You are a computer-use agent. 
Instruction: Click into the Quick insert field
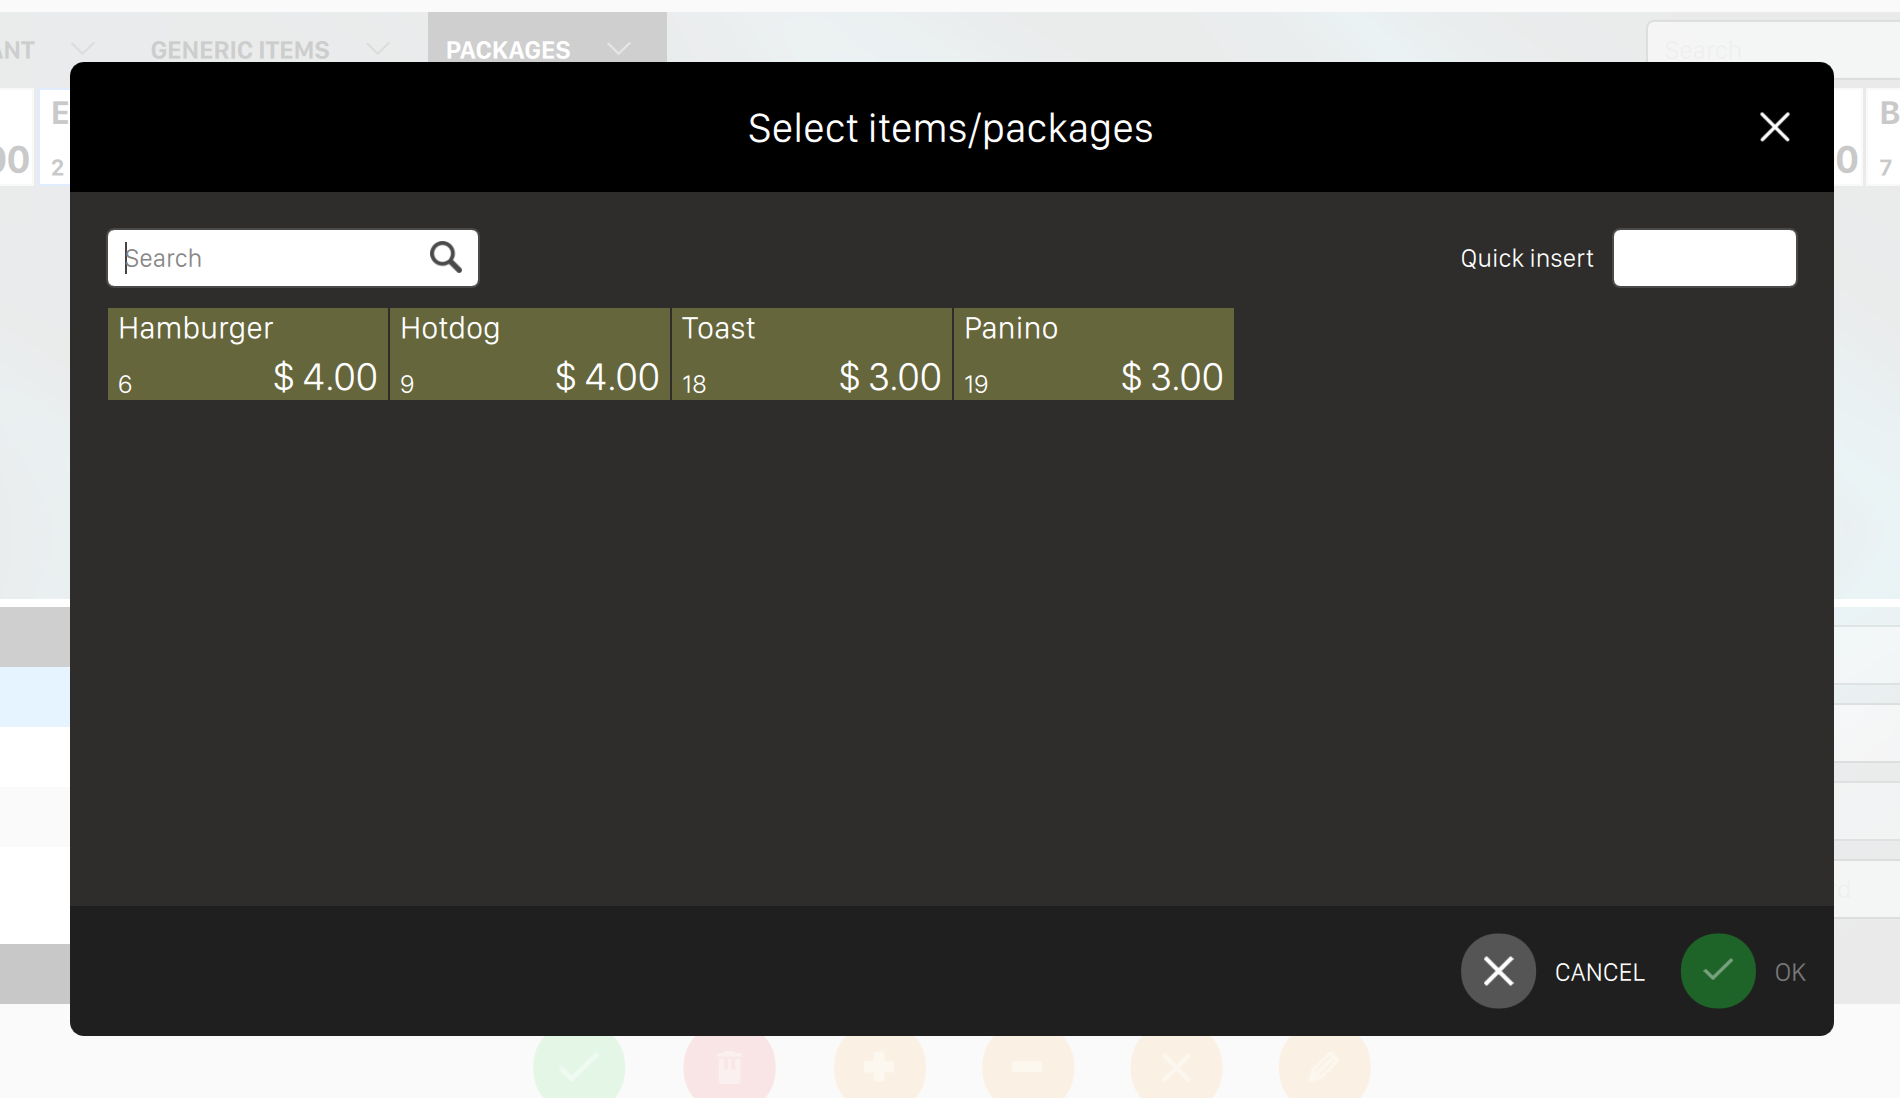[x=1704, y=258]
